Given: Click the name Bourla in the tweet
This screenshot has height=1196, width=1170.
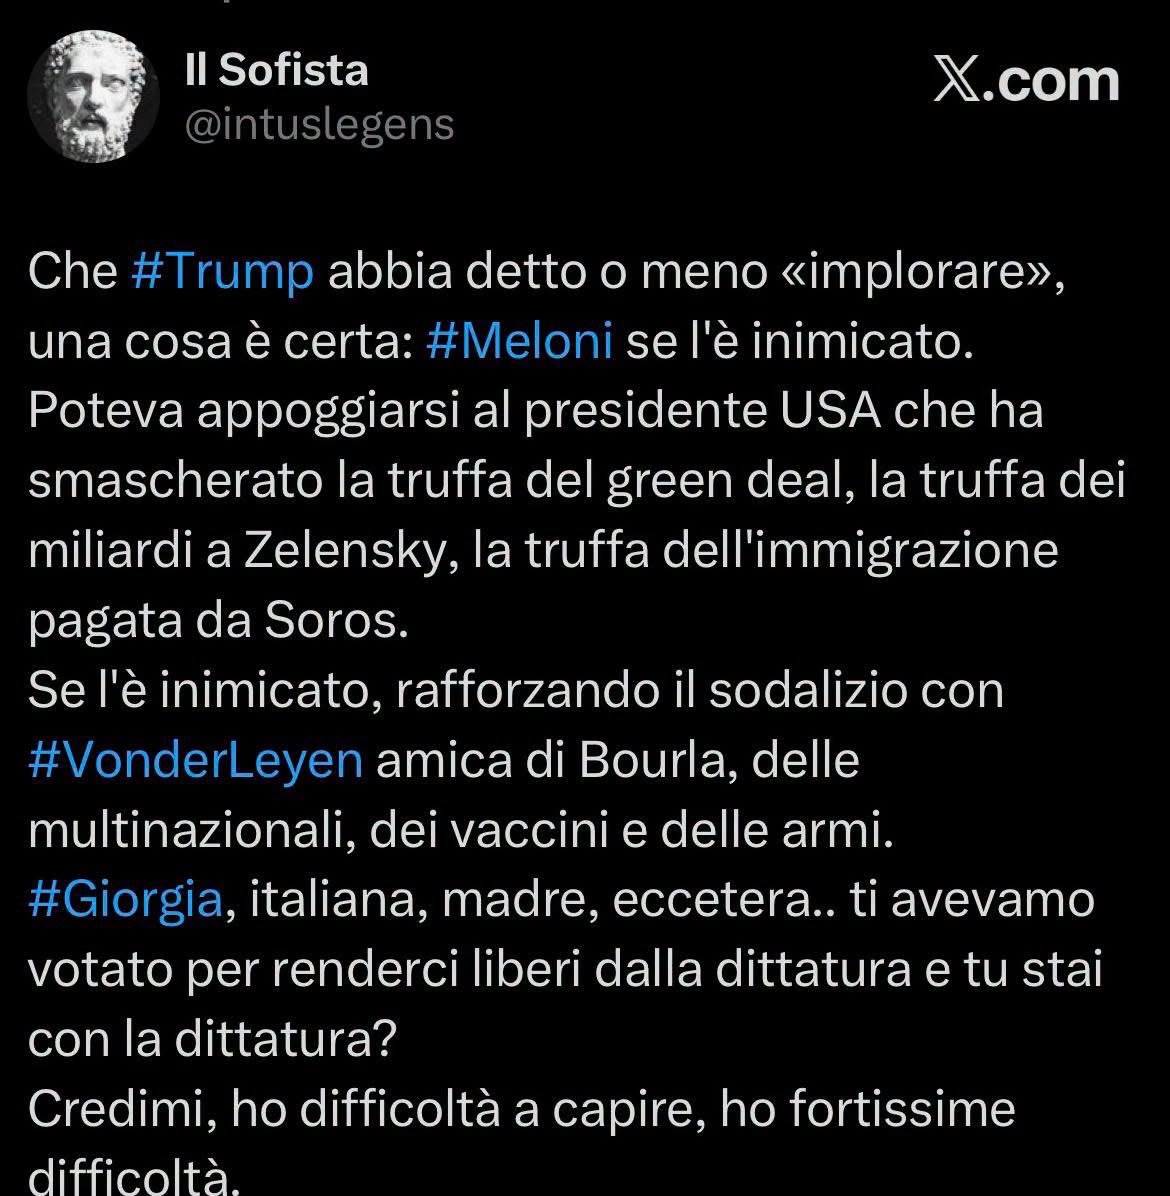Looking at the screenshot, I should [651, 760].
